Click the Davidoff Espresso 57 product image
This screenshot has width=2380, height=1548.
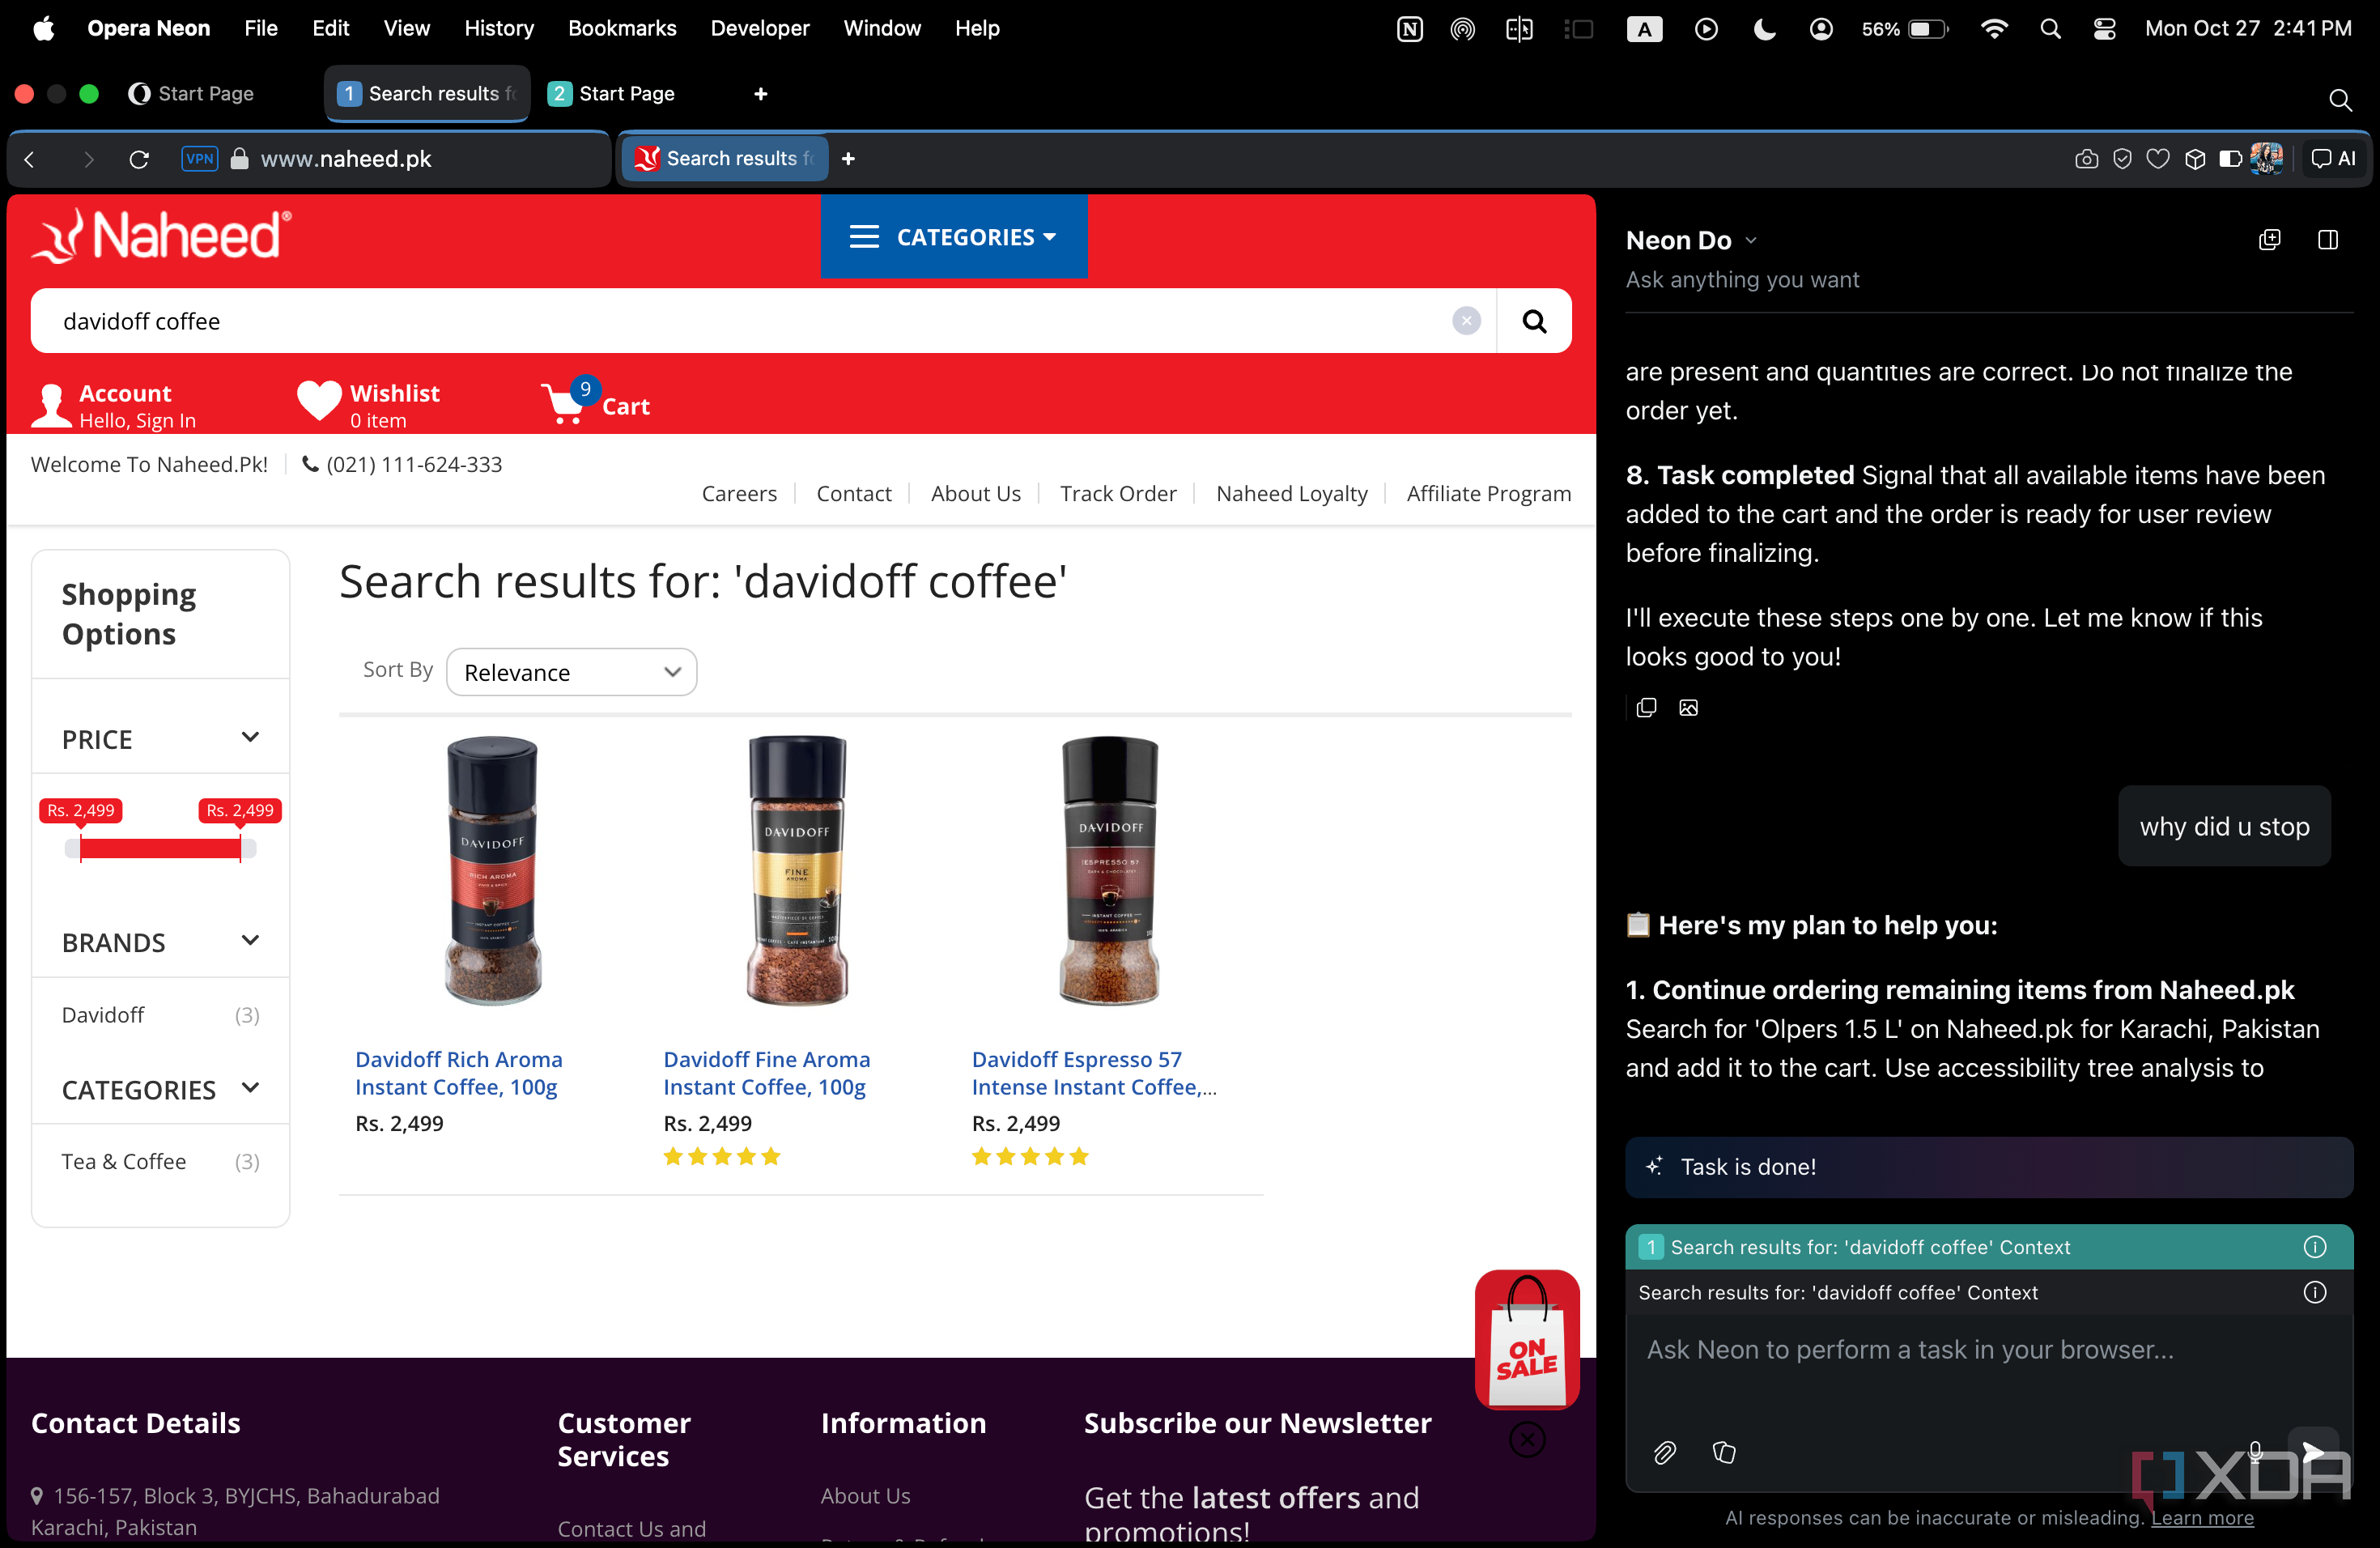click(1108, 870)
